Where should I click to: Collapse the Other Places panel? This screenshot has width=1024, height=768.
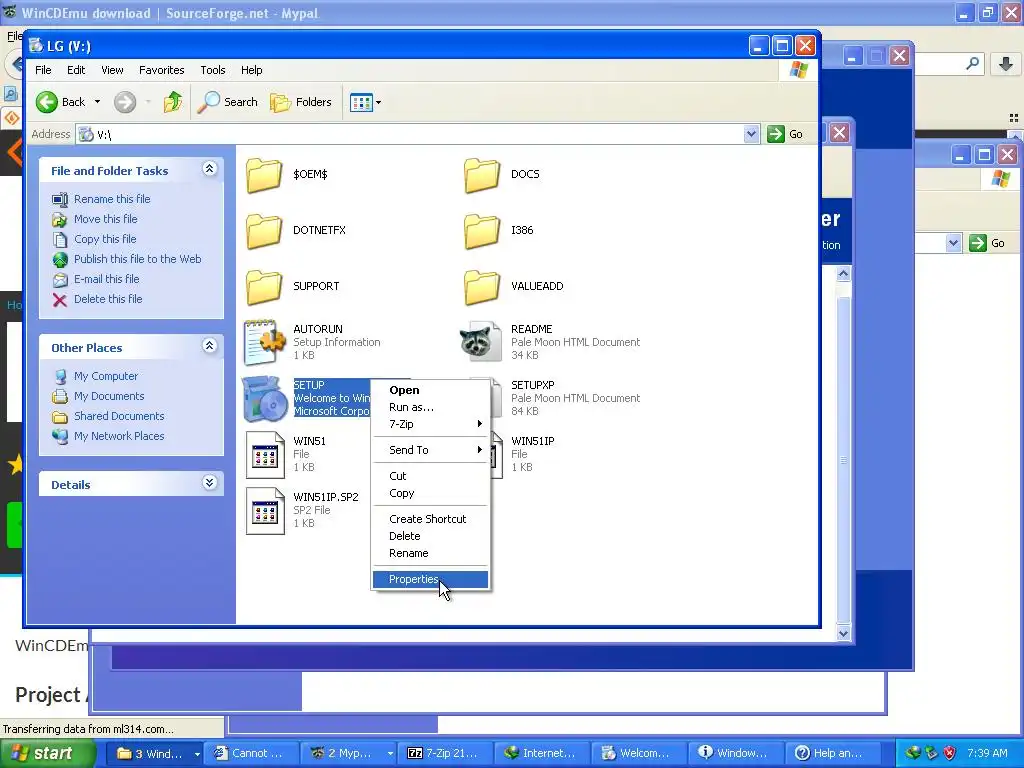(x=209, y=346)
